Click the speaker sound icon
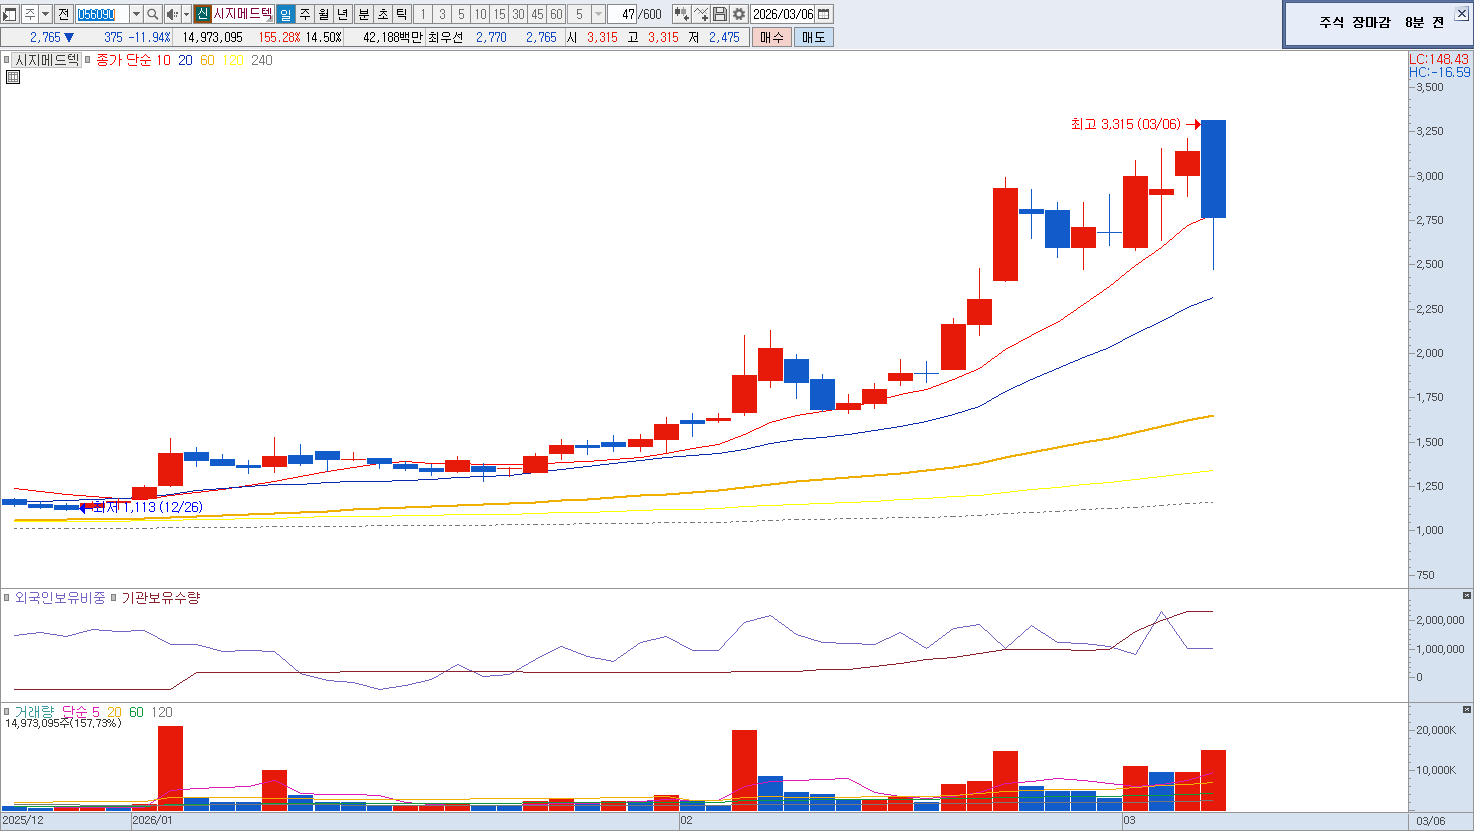This screenshot has width=1474, height=831. pyautogui.click(x=172, y=14)
